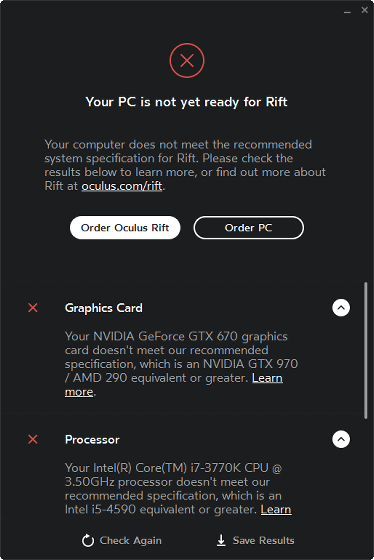Image resolution: width=374 pixels, height=560 pixels.
Task: Click the Save Results label
Action: click(x=264, y=540)
